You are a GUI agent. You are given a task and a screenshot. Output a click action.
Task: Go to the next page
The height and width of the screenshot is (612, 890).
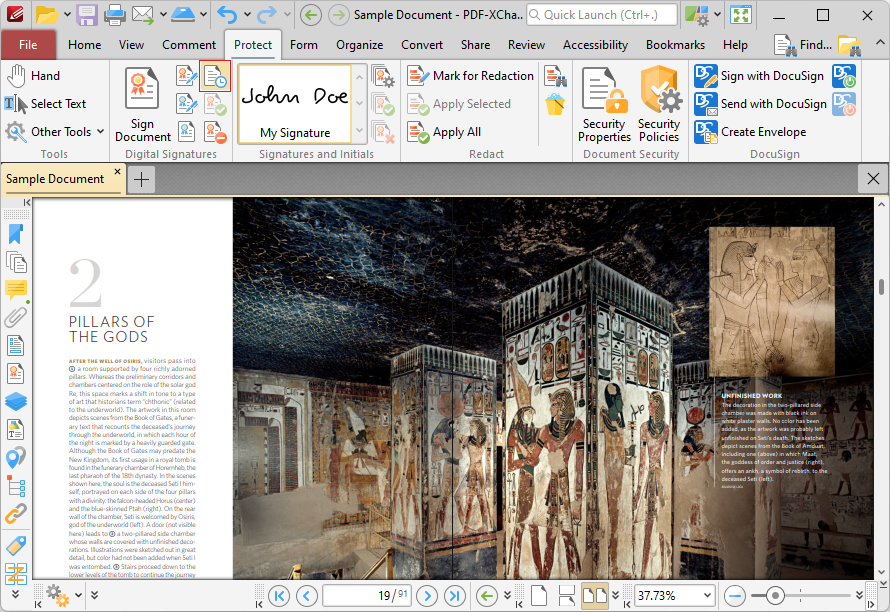tap(427, 596)
